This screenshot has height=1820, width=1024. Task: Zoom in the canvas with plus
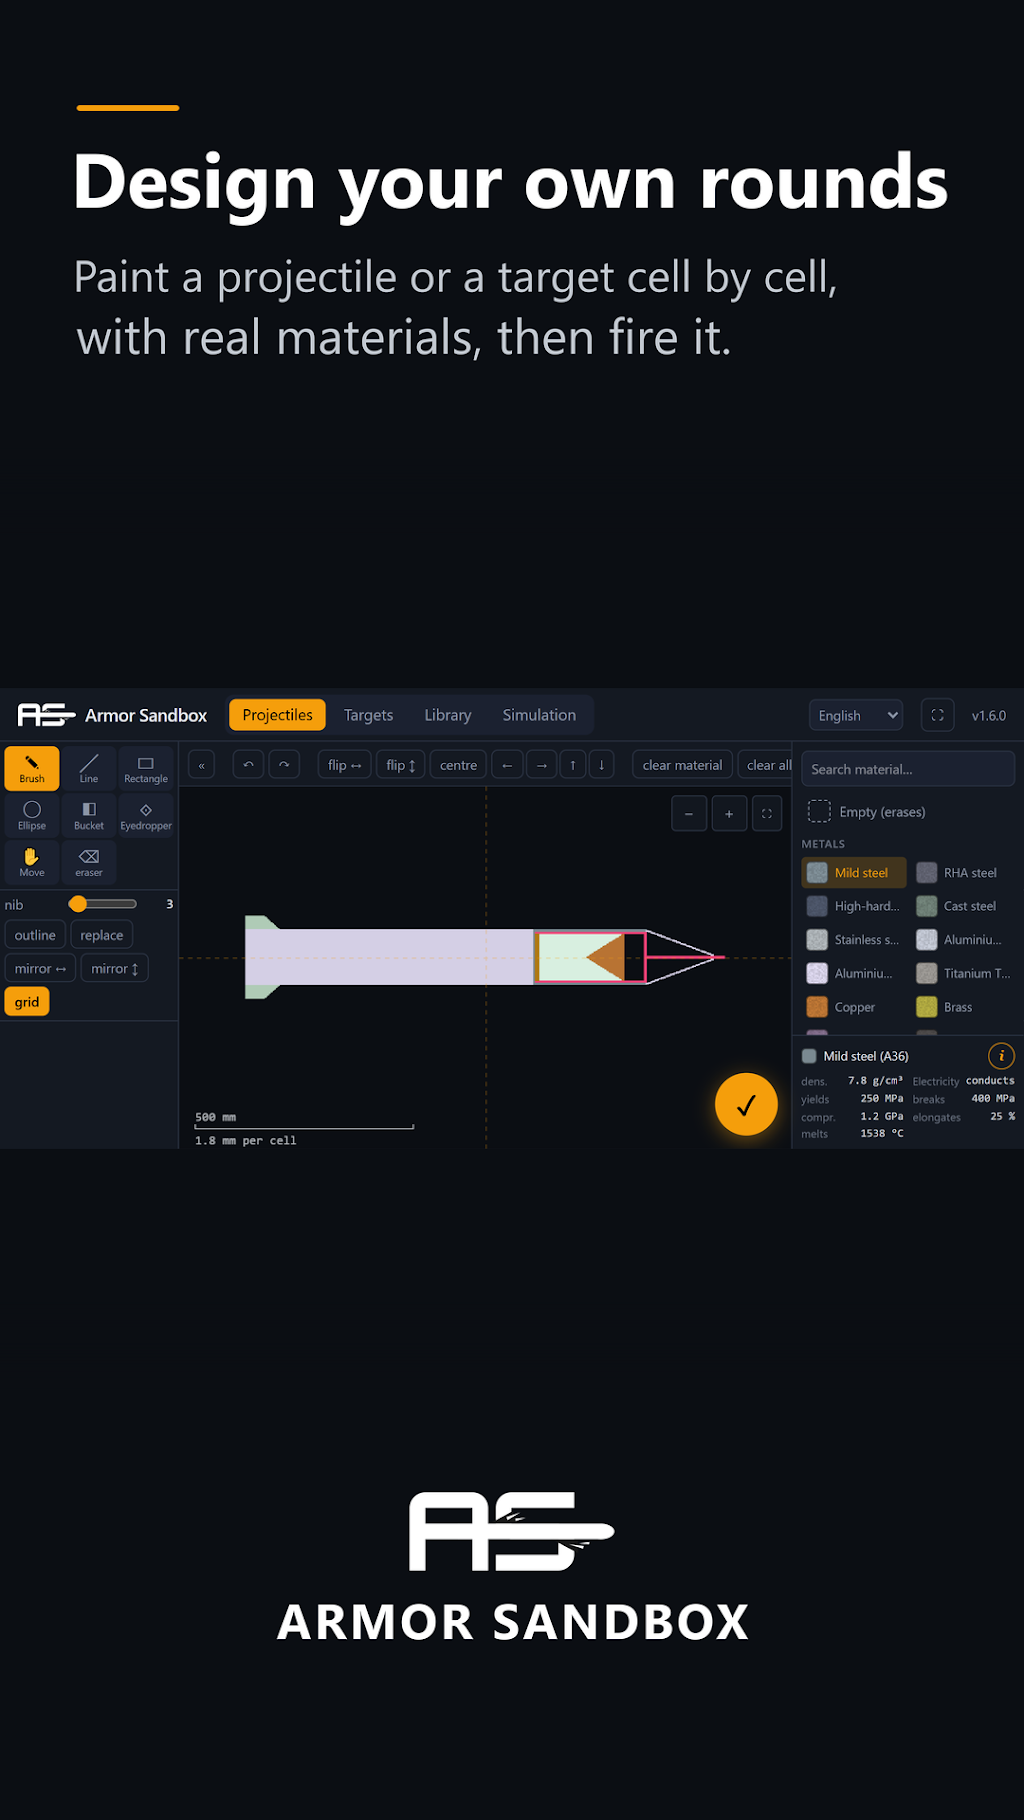[x=729, y=814]
